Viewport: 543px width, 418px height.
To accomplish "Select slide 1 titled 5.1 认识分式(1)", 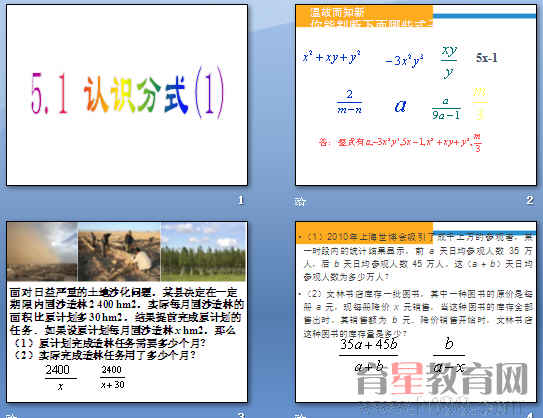I will [127, 95].
